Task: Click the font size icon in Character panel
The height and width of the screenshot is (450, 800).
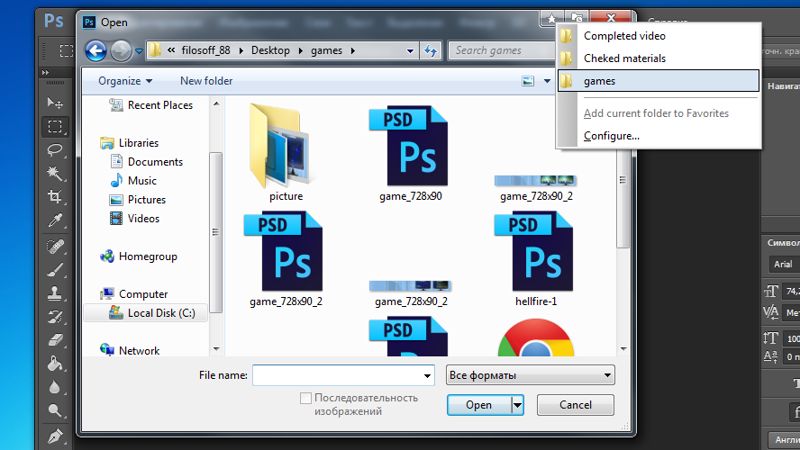Action: [x=770, y=291]
